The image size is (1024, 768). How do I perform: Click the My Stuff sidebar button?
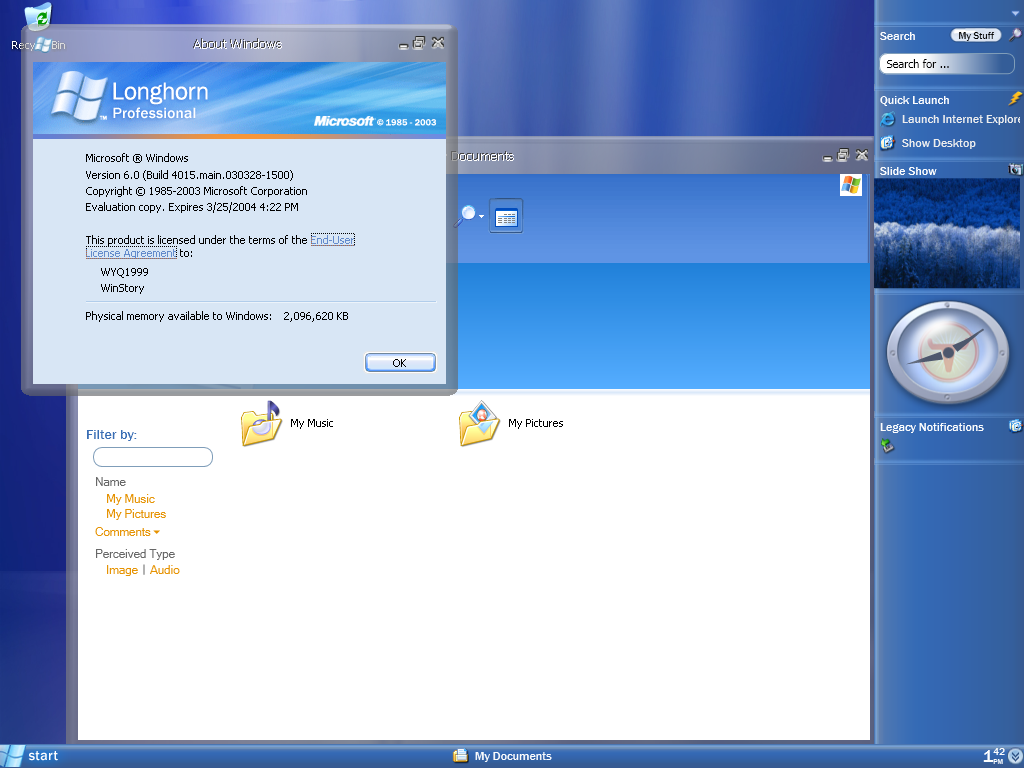[976, 36]
